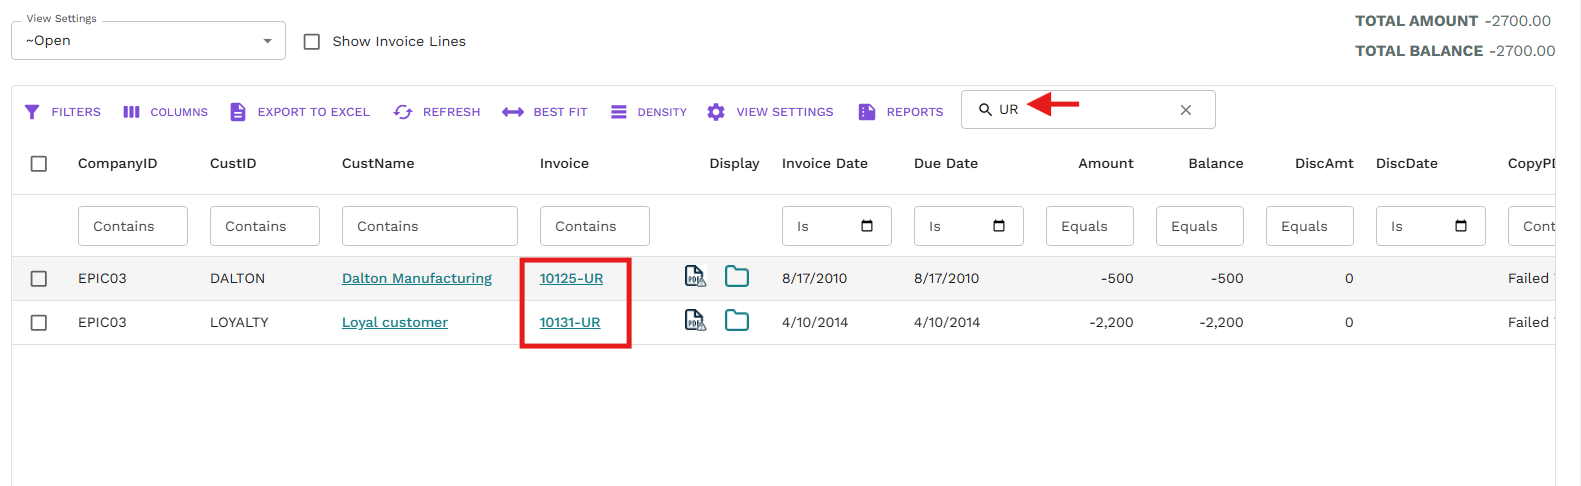Refresh the invoice grid
The image size is (1581, 486).
(x=403, y=112)
